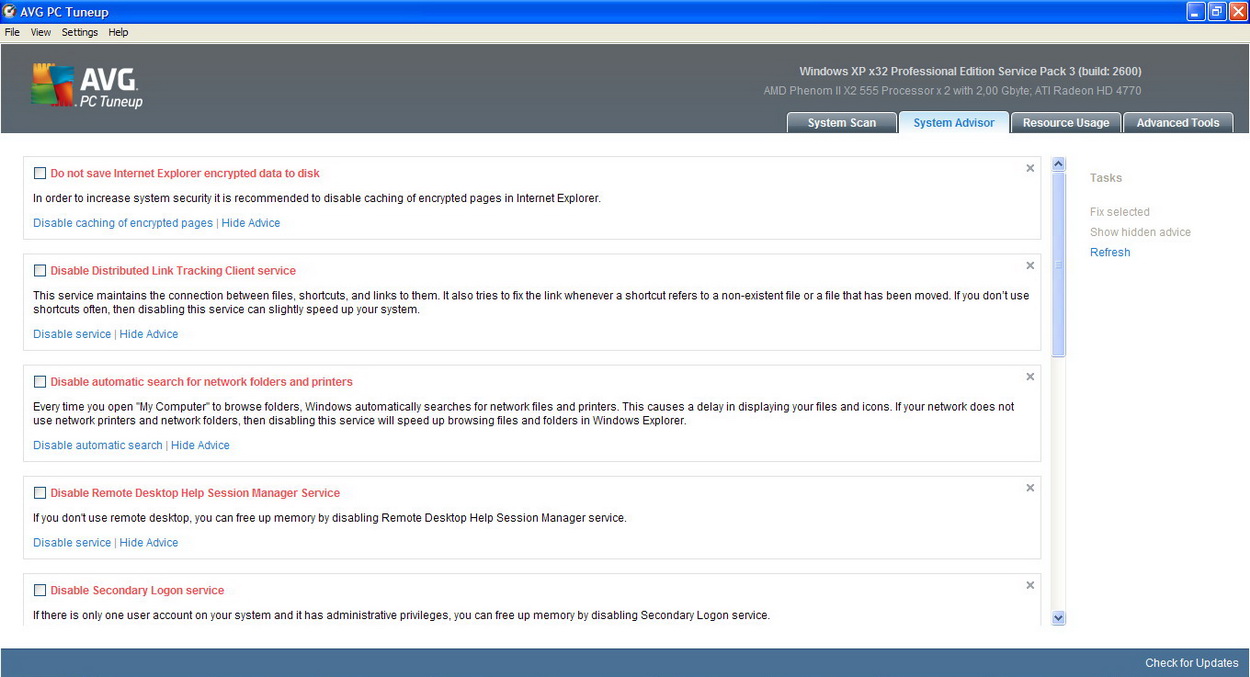This screenshot has width=1250, height=677.
Task: Click the advice list scrollbar thumb
Action: pos(1059,264)
